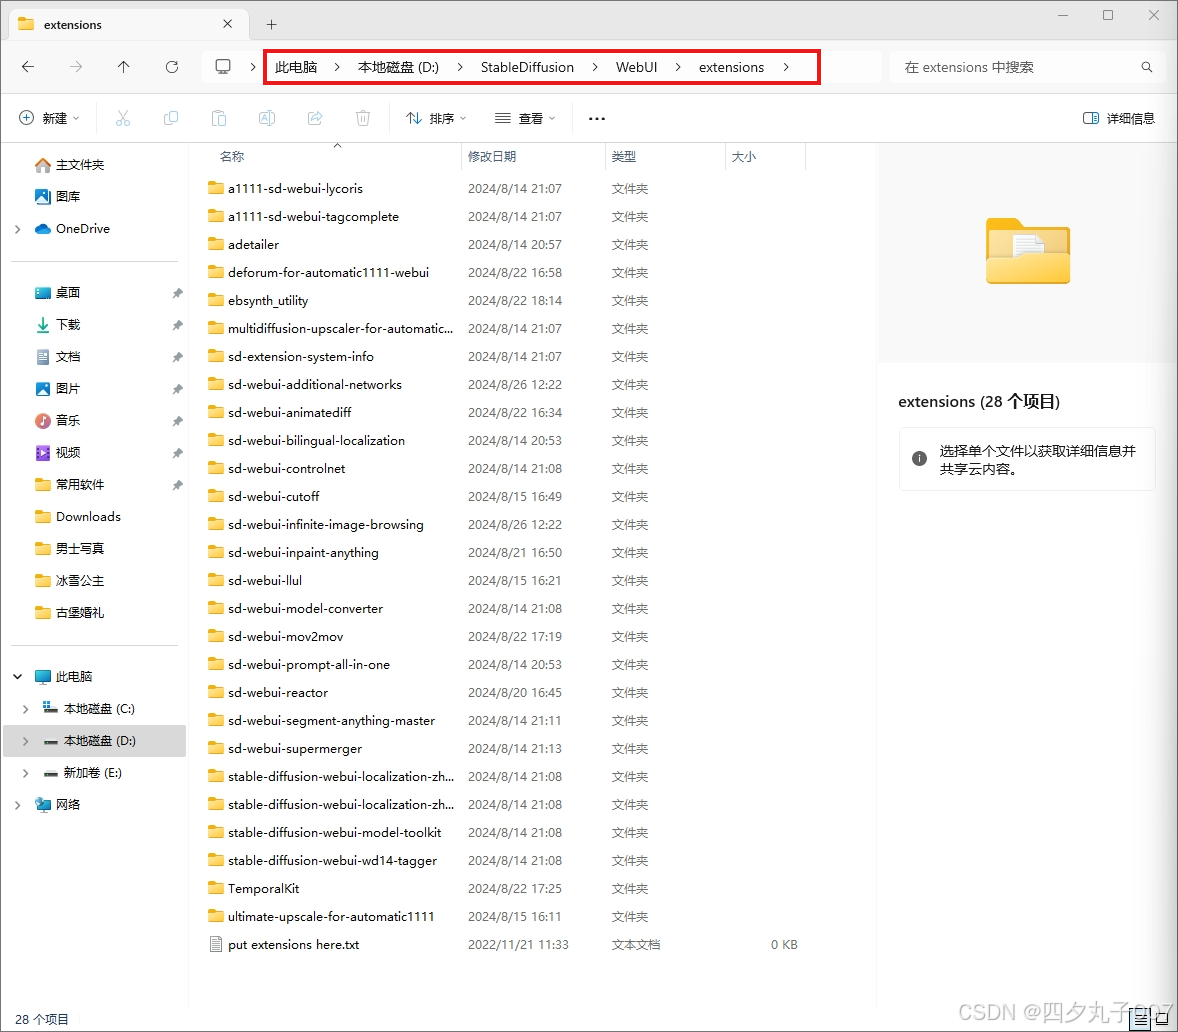Screen dimensions: 1178x1032
Task: Expand the 本地磁盘 (C:) tree node
Action: coord(26,709)
